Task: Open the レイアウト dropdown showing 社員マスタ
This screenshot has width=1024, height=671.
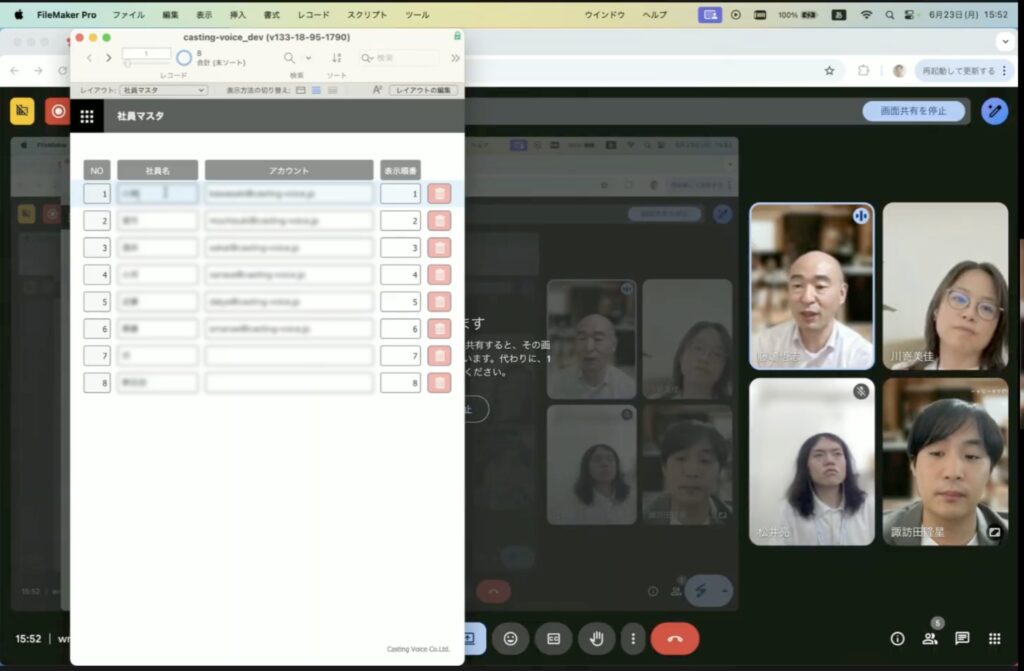Action: point(164,90)
